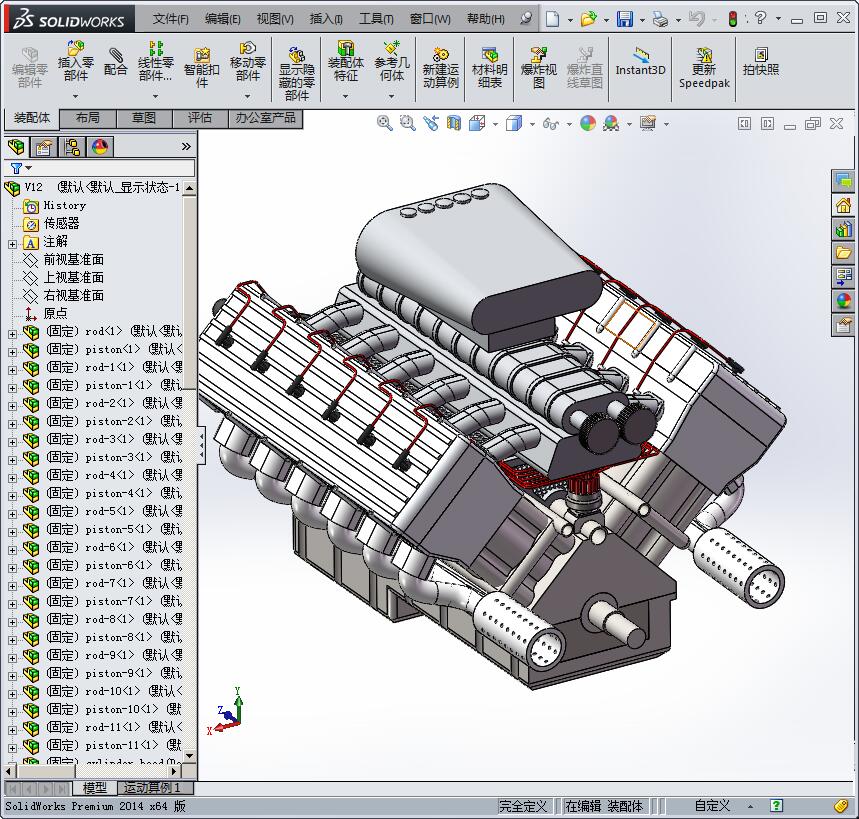859x819 pixels.
Task: Expand the 注解 (Annotations) tree node
Action: (12, 242)
